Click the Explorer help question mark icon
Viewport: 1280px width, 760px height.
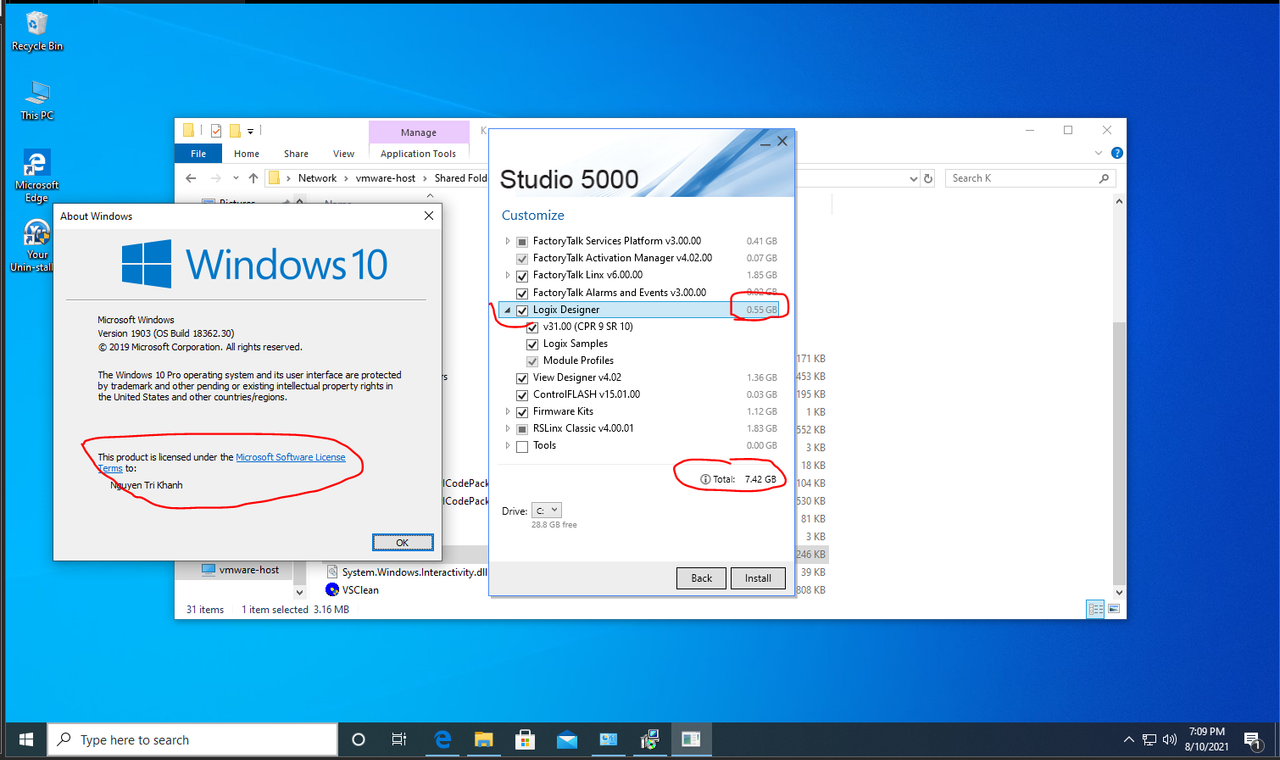1117,153
